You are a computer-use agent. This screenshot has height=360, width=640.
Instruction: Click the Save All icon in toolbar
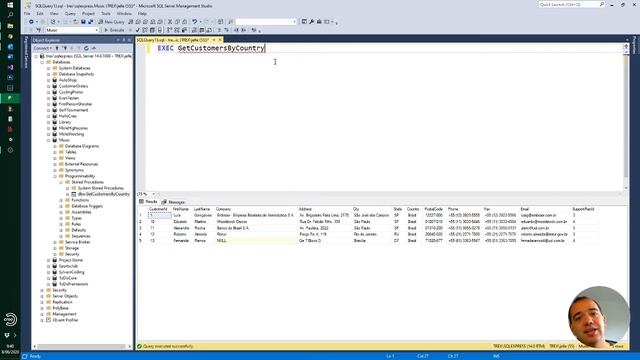tap(91, 22)
